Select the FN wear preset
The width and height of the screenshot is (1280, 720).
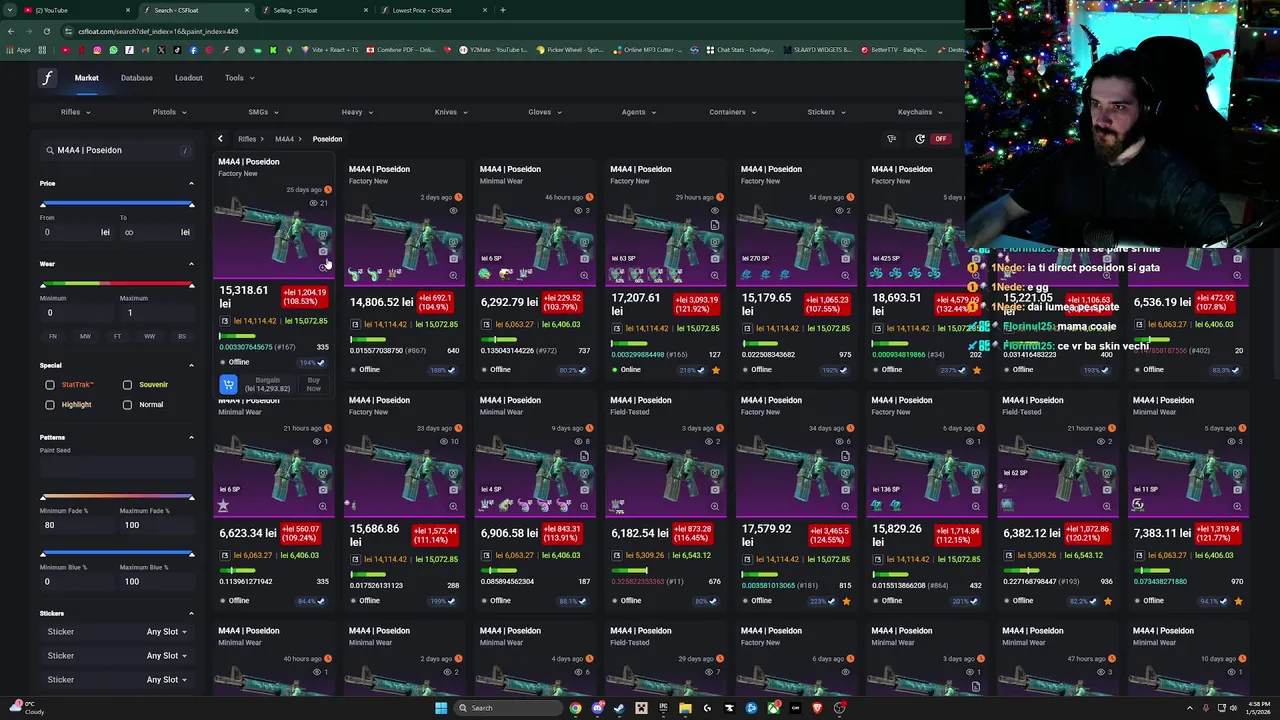pos(53,336)
